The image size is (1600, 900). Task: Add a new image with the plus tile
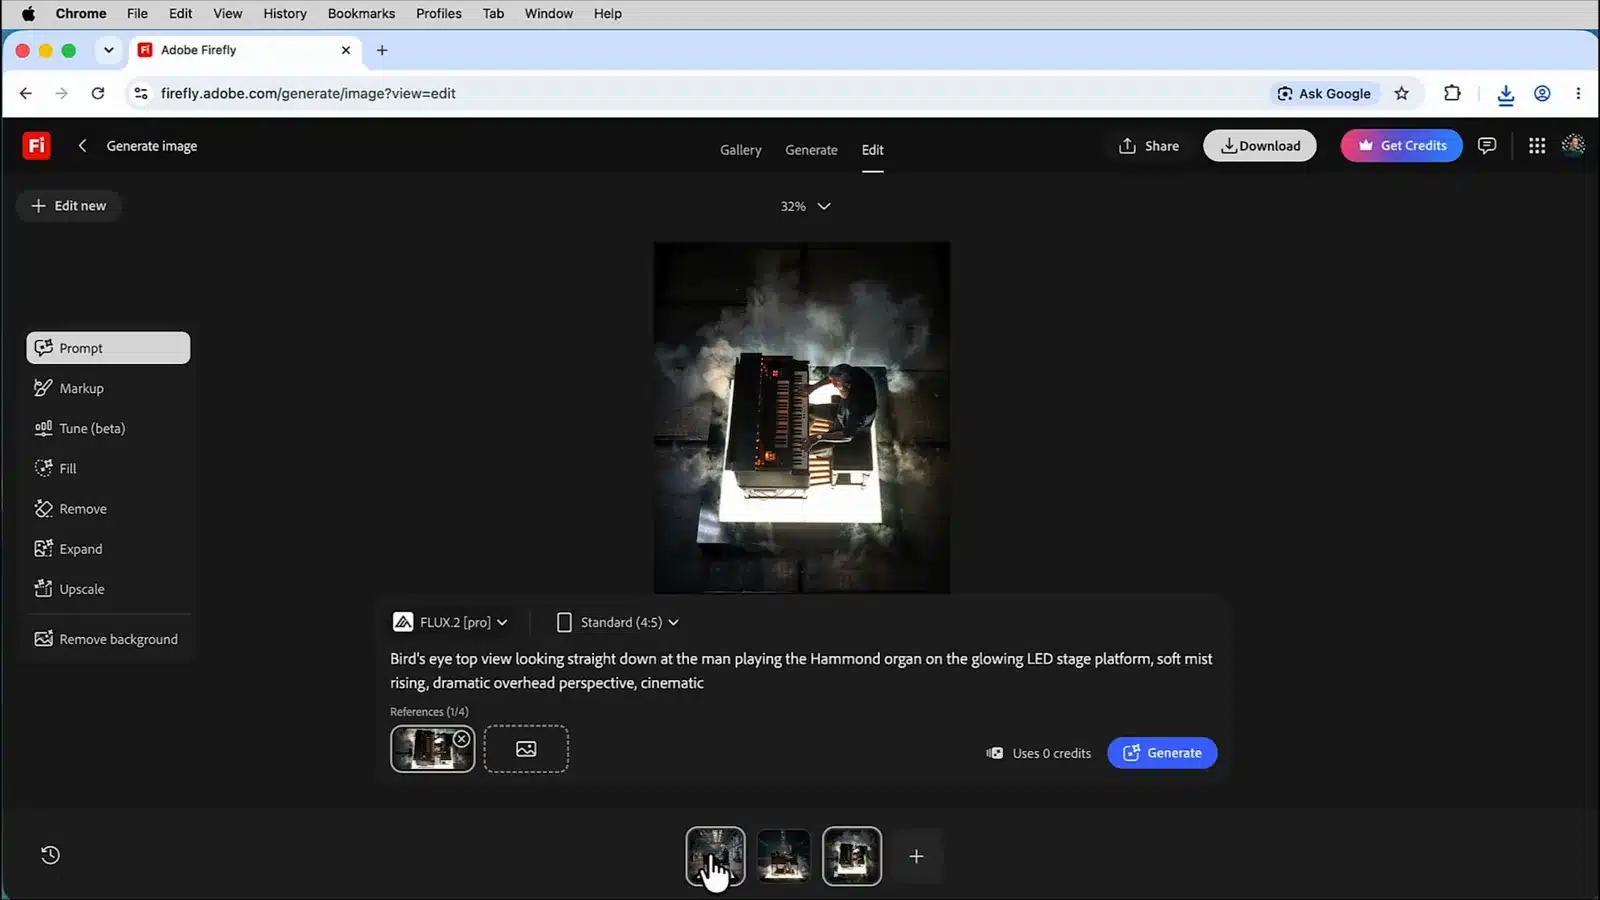pyautogui.click(x=916, y=856)
